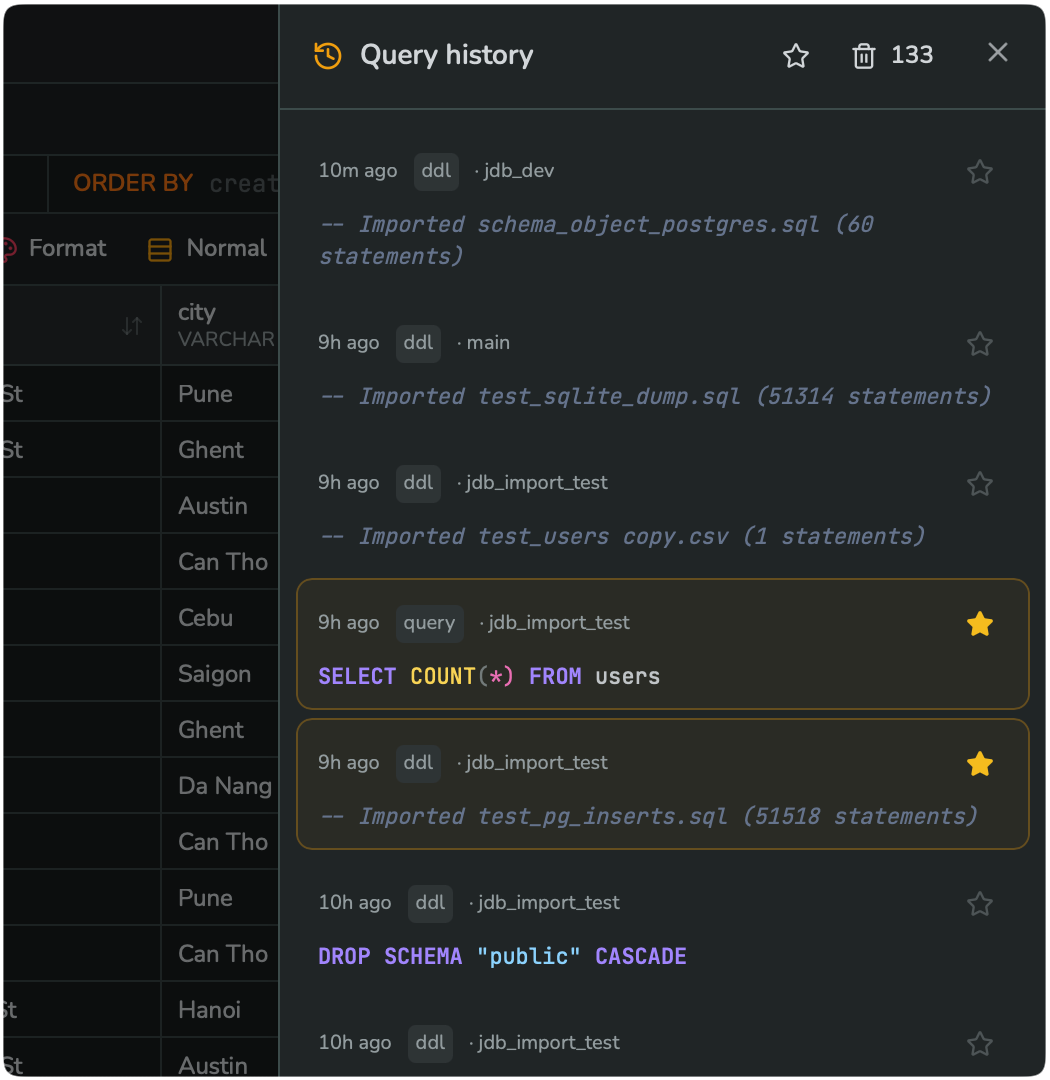Click the 10m ago timestamp
Screen dimensions: 1050x1080
358,171
